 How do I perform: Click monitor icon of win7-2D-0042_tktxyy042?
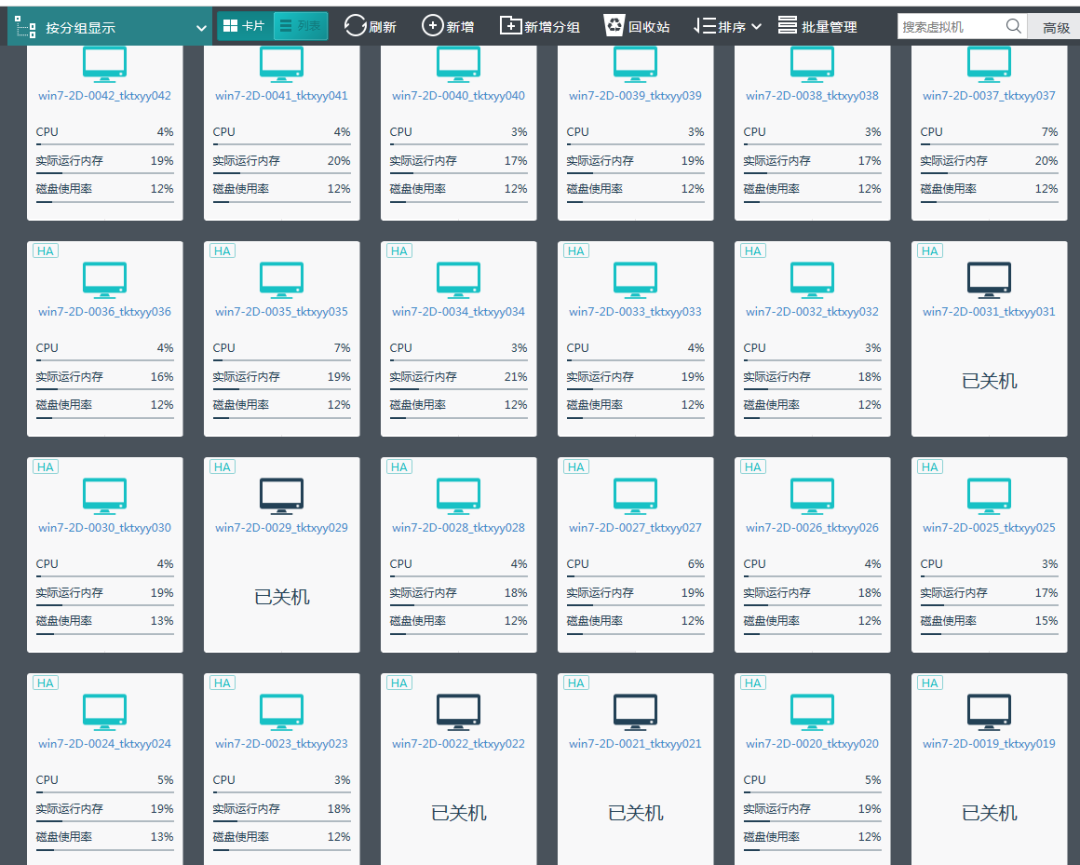(x=105, y=64)
